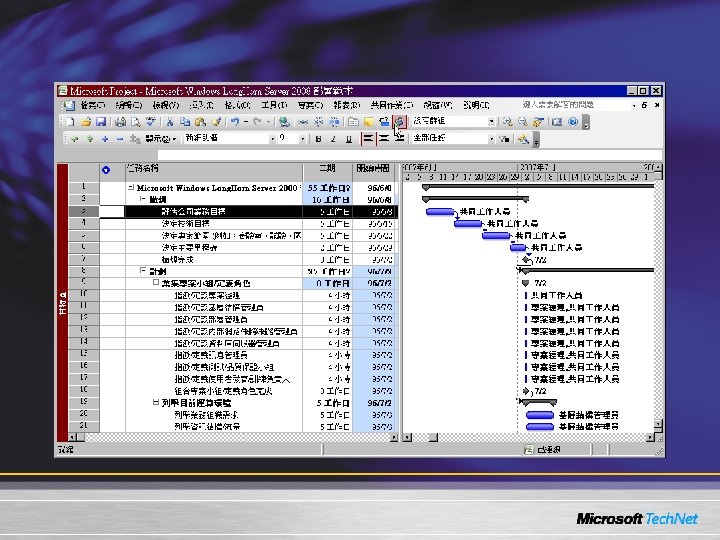Image resolution: width=720 pixels, height=540 pixels.
Task: Collapse the summary task in row 2
Action: 143,199
